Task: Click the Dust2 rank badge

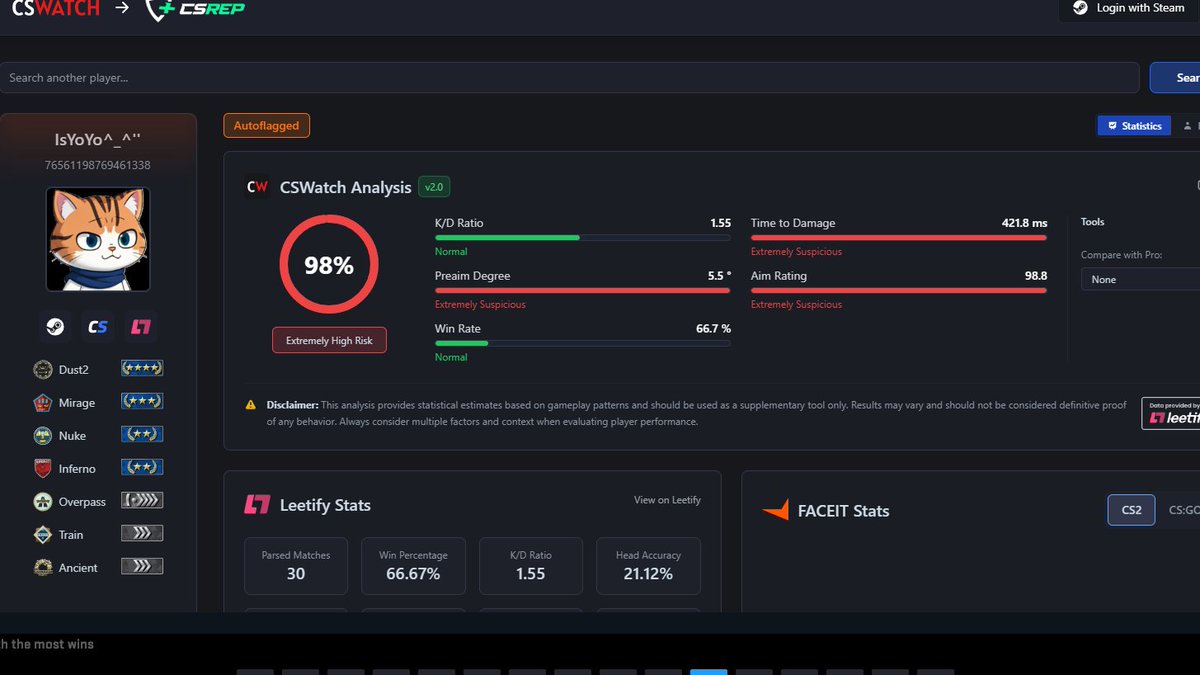Action: (142, 368)
